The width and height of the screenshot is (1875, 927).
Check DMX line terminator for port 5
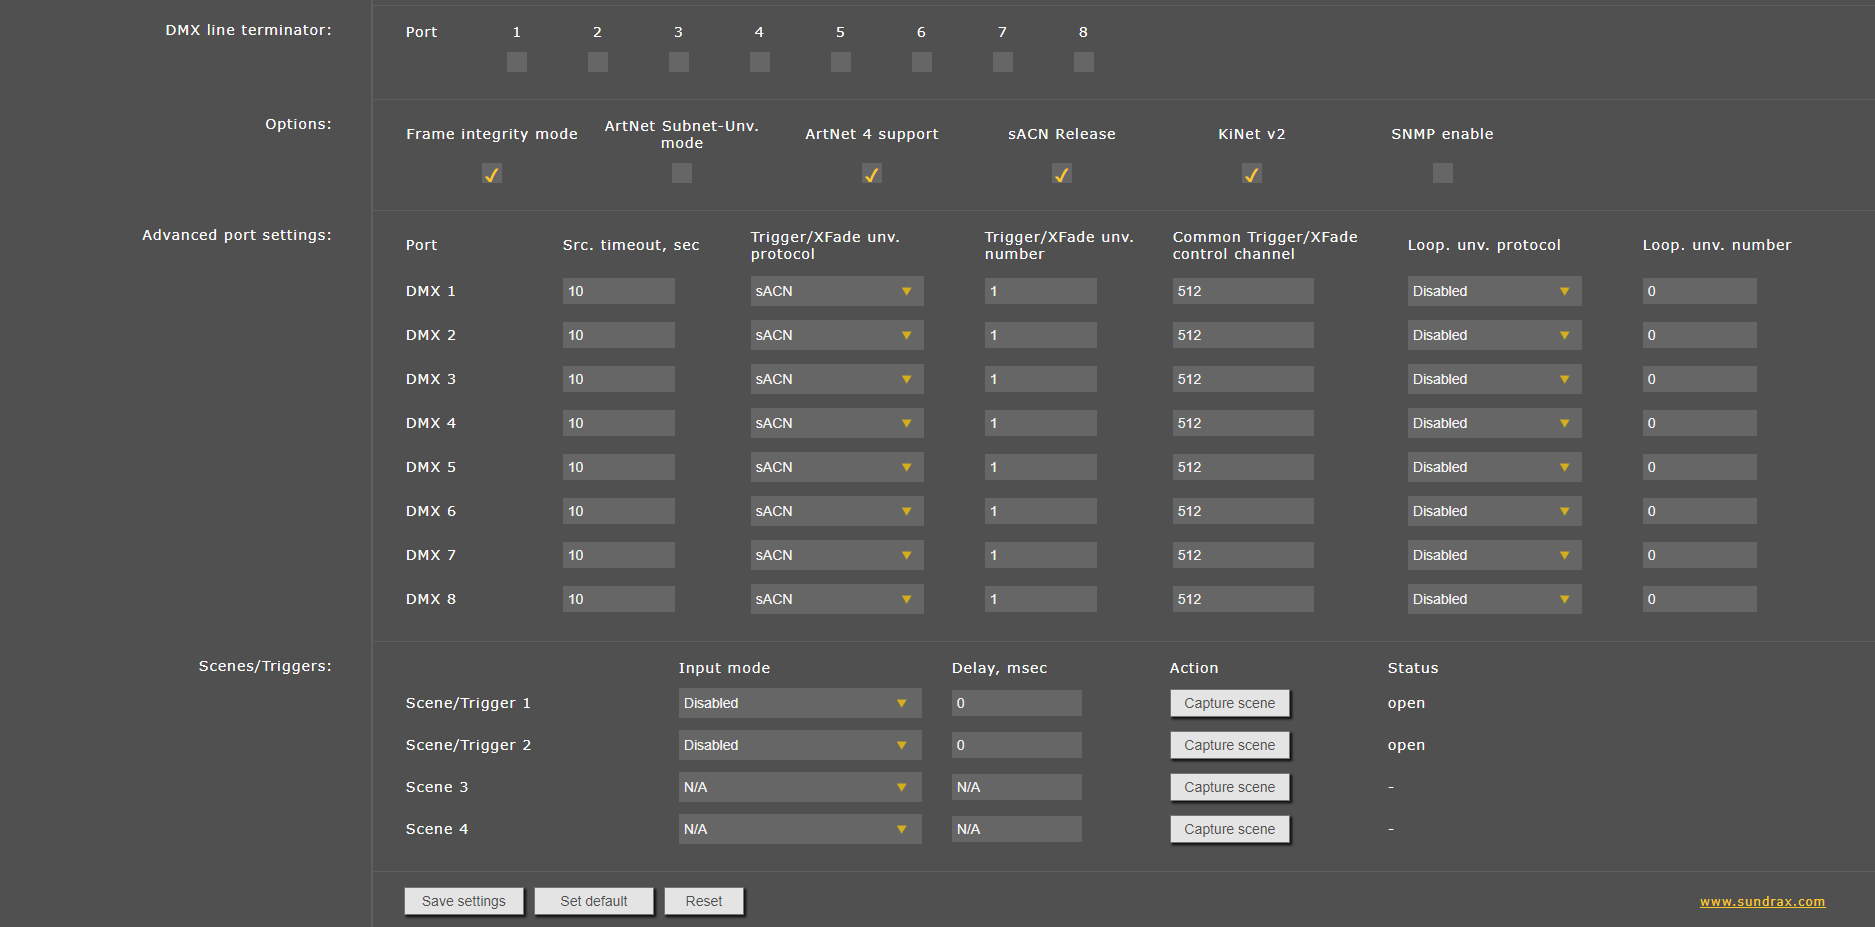(x=840, y=62)
